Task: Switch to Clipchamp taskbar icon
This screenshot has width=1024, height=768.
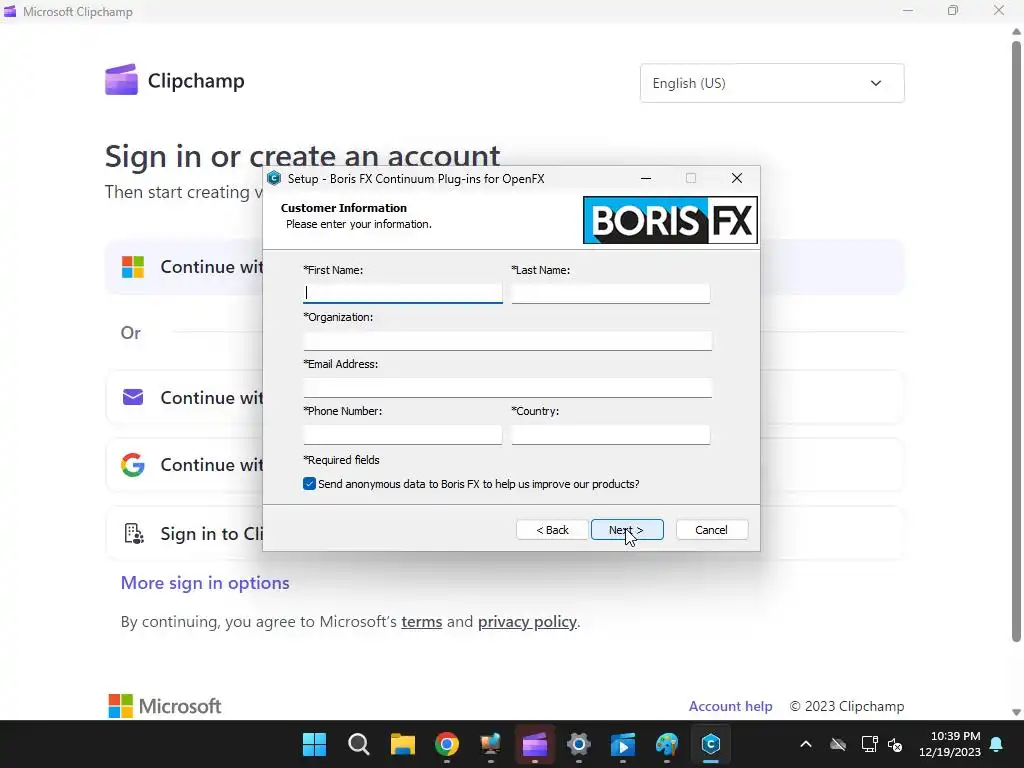Action: tap(535, 744)
